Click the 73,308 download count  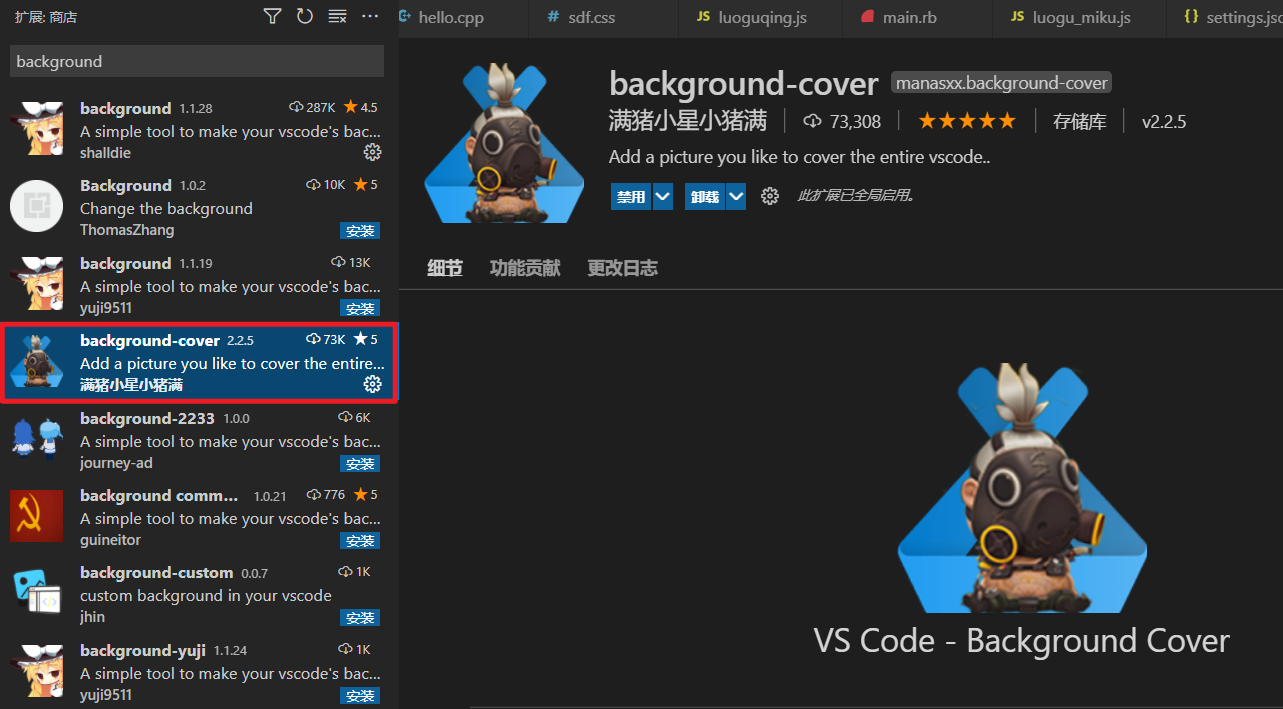pyautogui.click(x=842, y=122)
